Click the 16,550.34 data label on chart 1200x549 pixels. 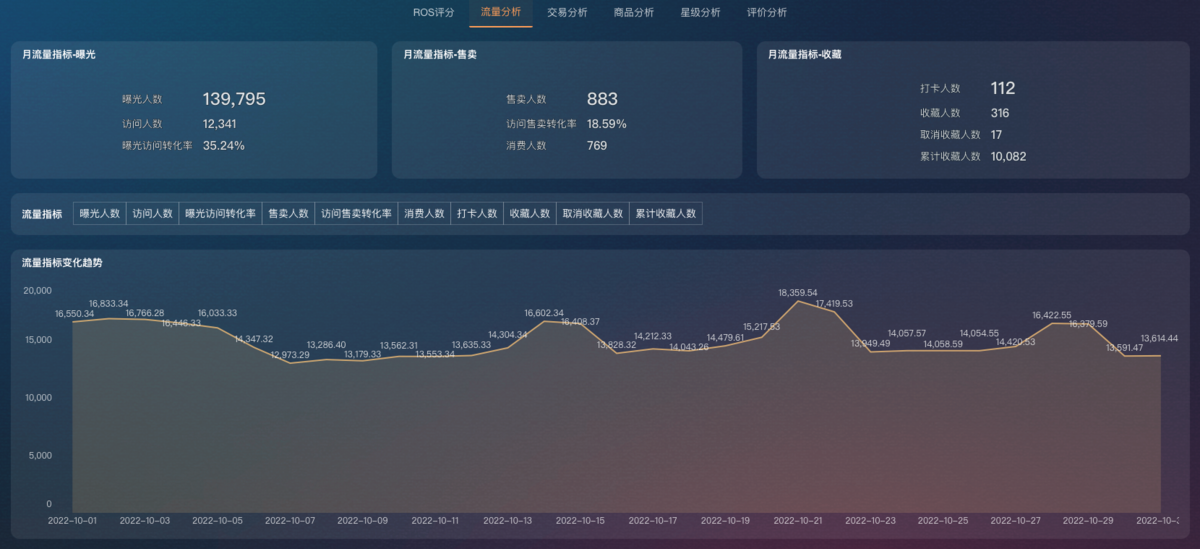[75, 314]
